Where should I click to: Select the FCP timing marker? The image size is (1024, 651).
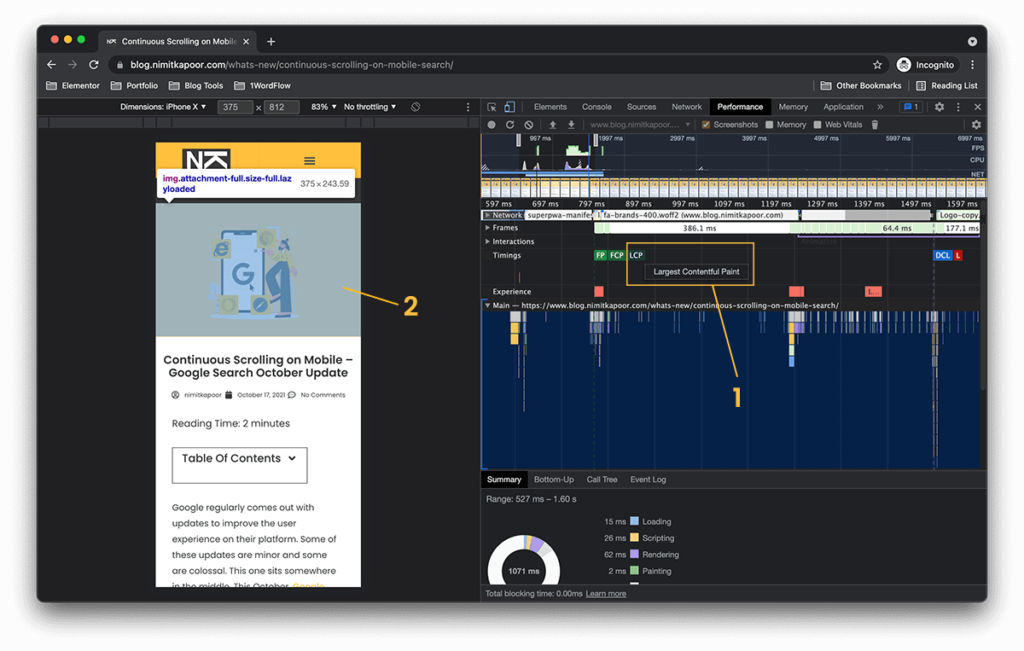click(x=616, y=255)
